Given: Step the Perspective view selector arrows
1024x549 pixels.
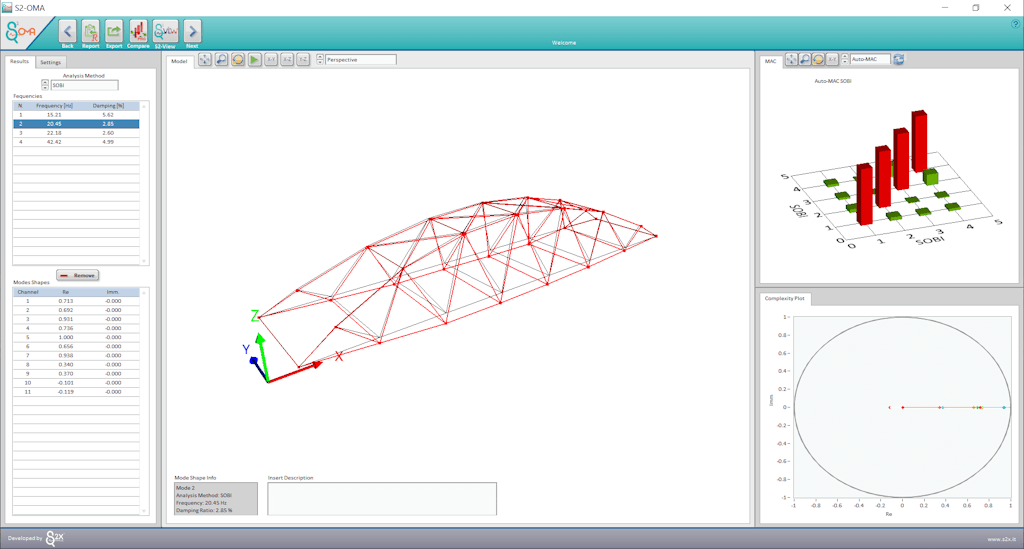Looking at the screenshot, I should [320, 59].
